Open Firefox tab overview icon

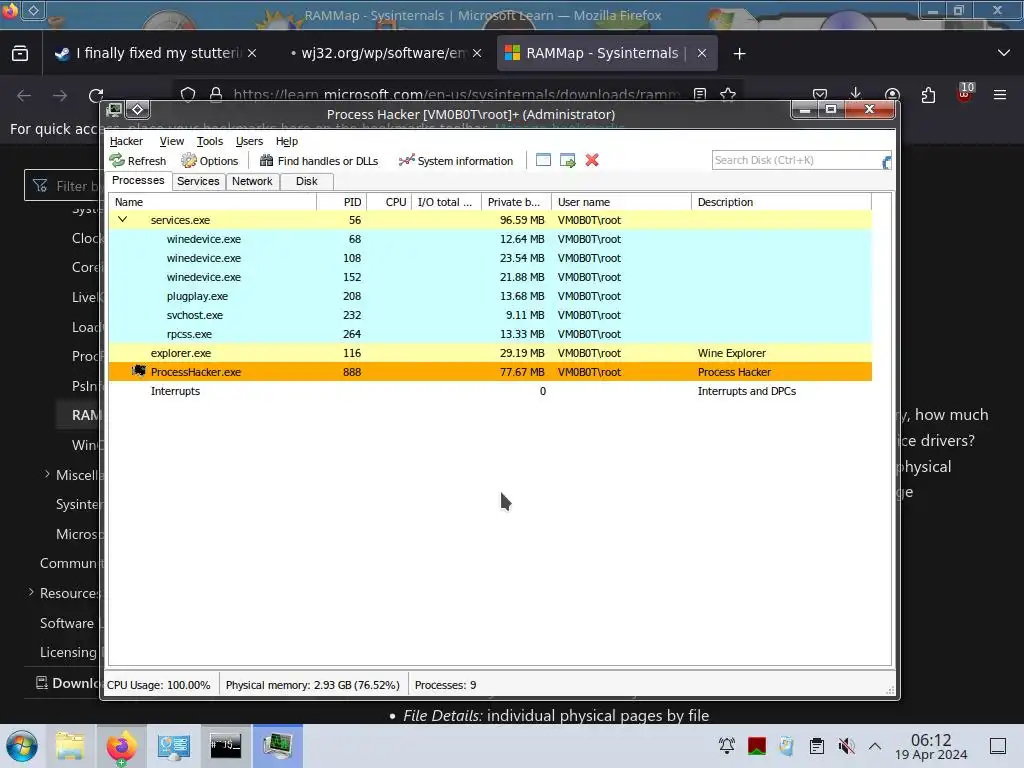tap(20, 54)
